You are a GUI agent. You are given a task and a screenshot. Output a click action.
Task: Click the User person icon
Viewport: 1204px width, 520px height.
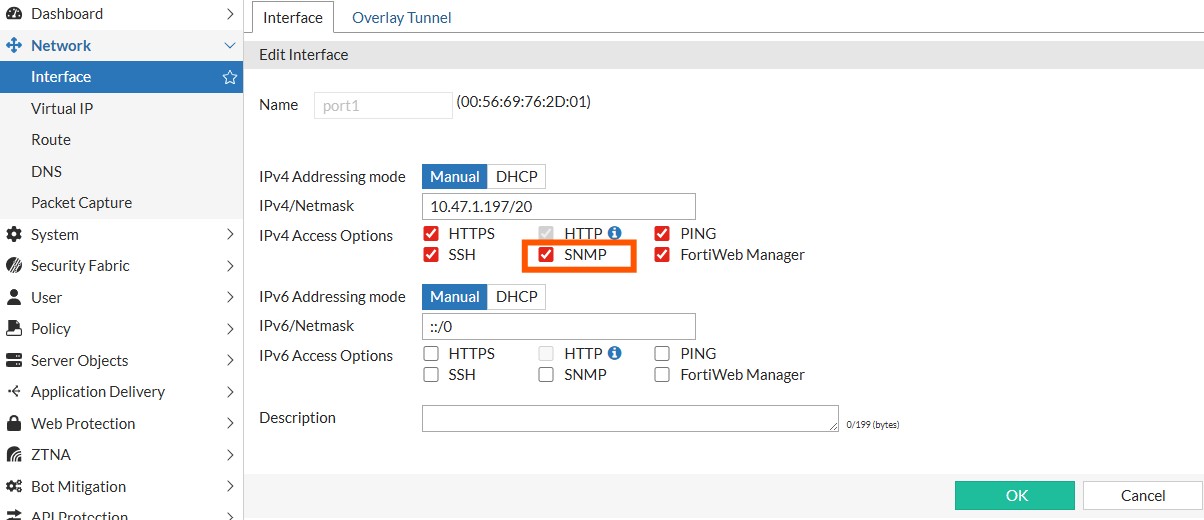pyautogui.click(x=14, y=298)
